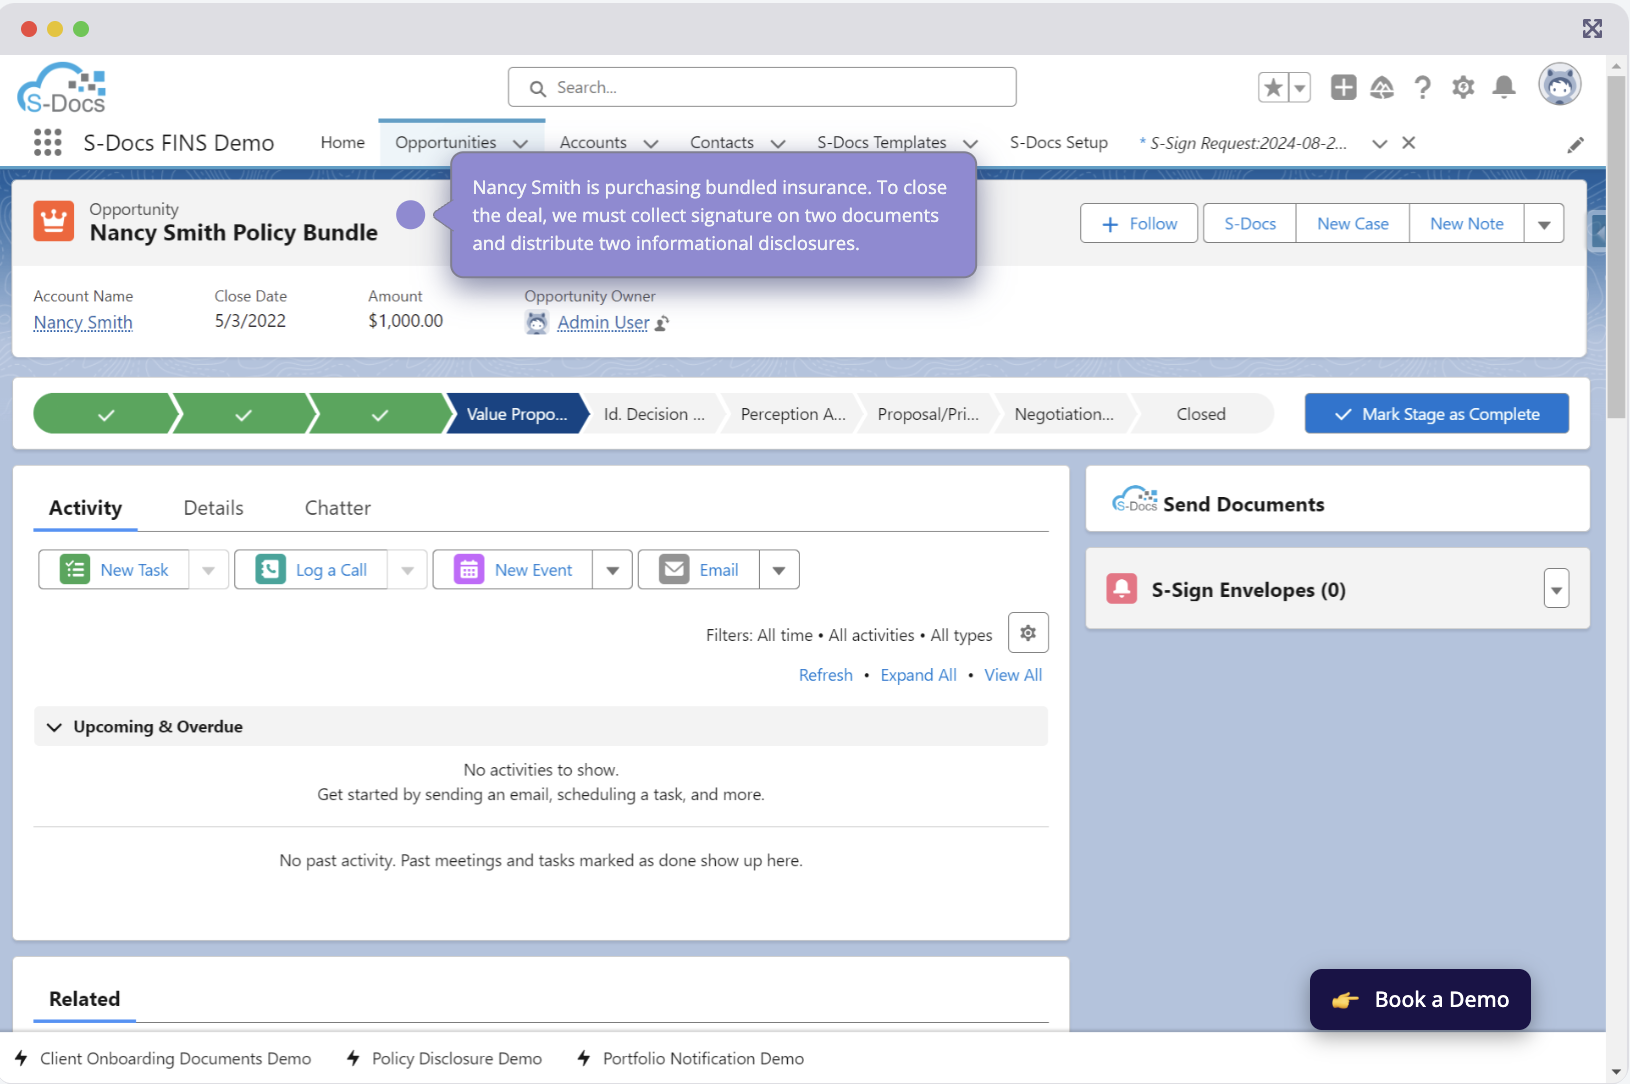The width and height of the screenshot is (1630, 1084).
Task: Select the Value Proposition stage in path
Action: 517,414
